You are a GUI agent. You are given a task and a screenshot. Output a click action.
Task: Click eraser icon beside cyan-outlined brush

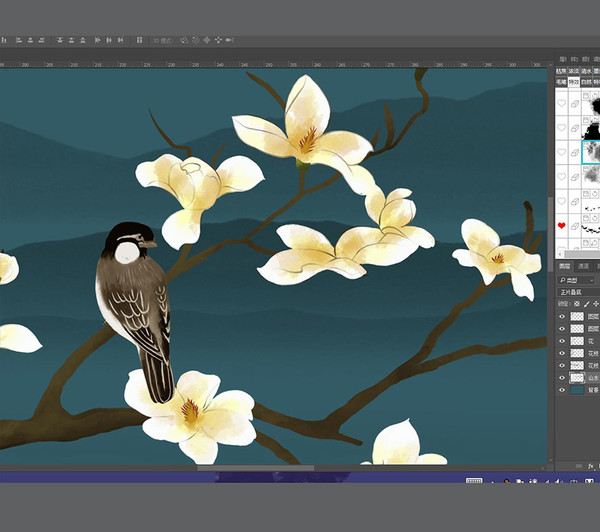coord(575,152)
